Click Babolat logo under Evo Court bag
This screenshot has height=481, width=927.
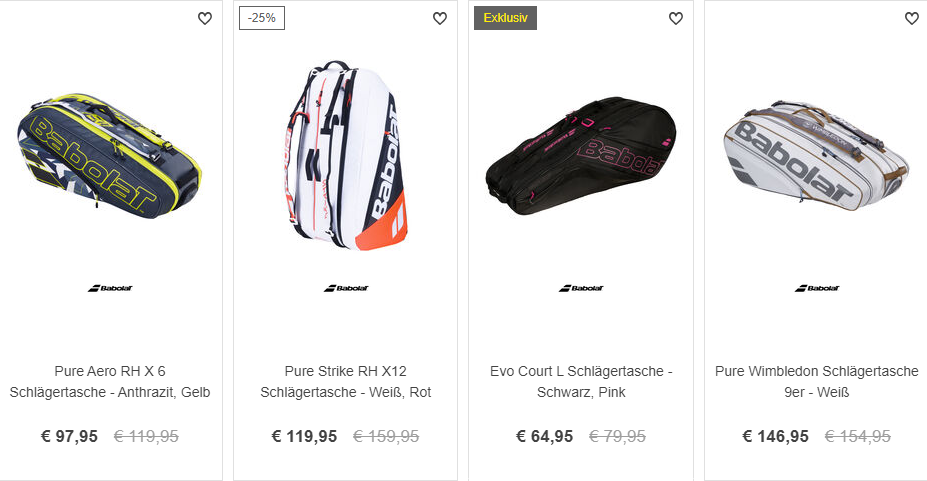[x=581, y=288]
